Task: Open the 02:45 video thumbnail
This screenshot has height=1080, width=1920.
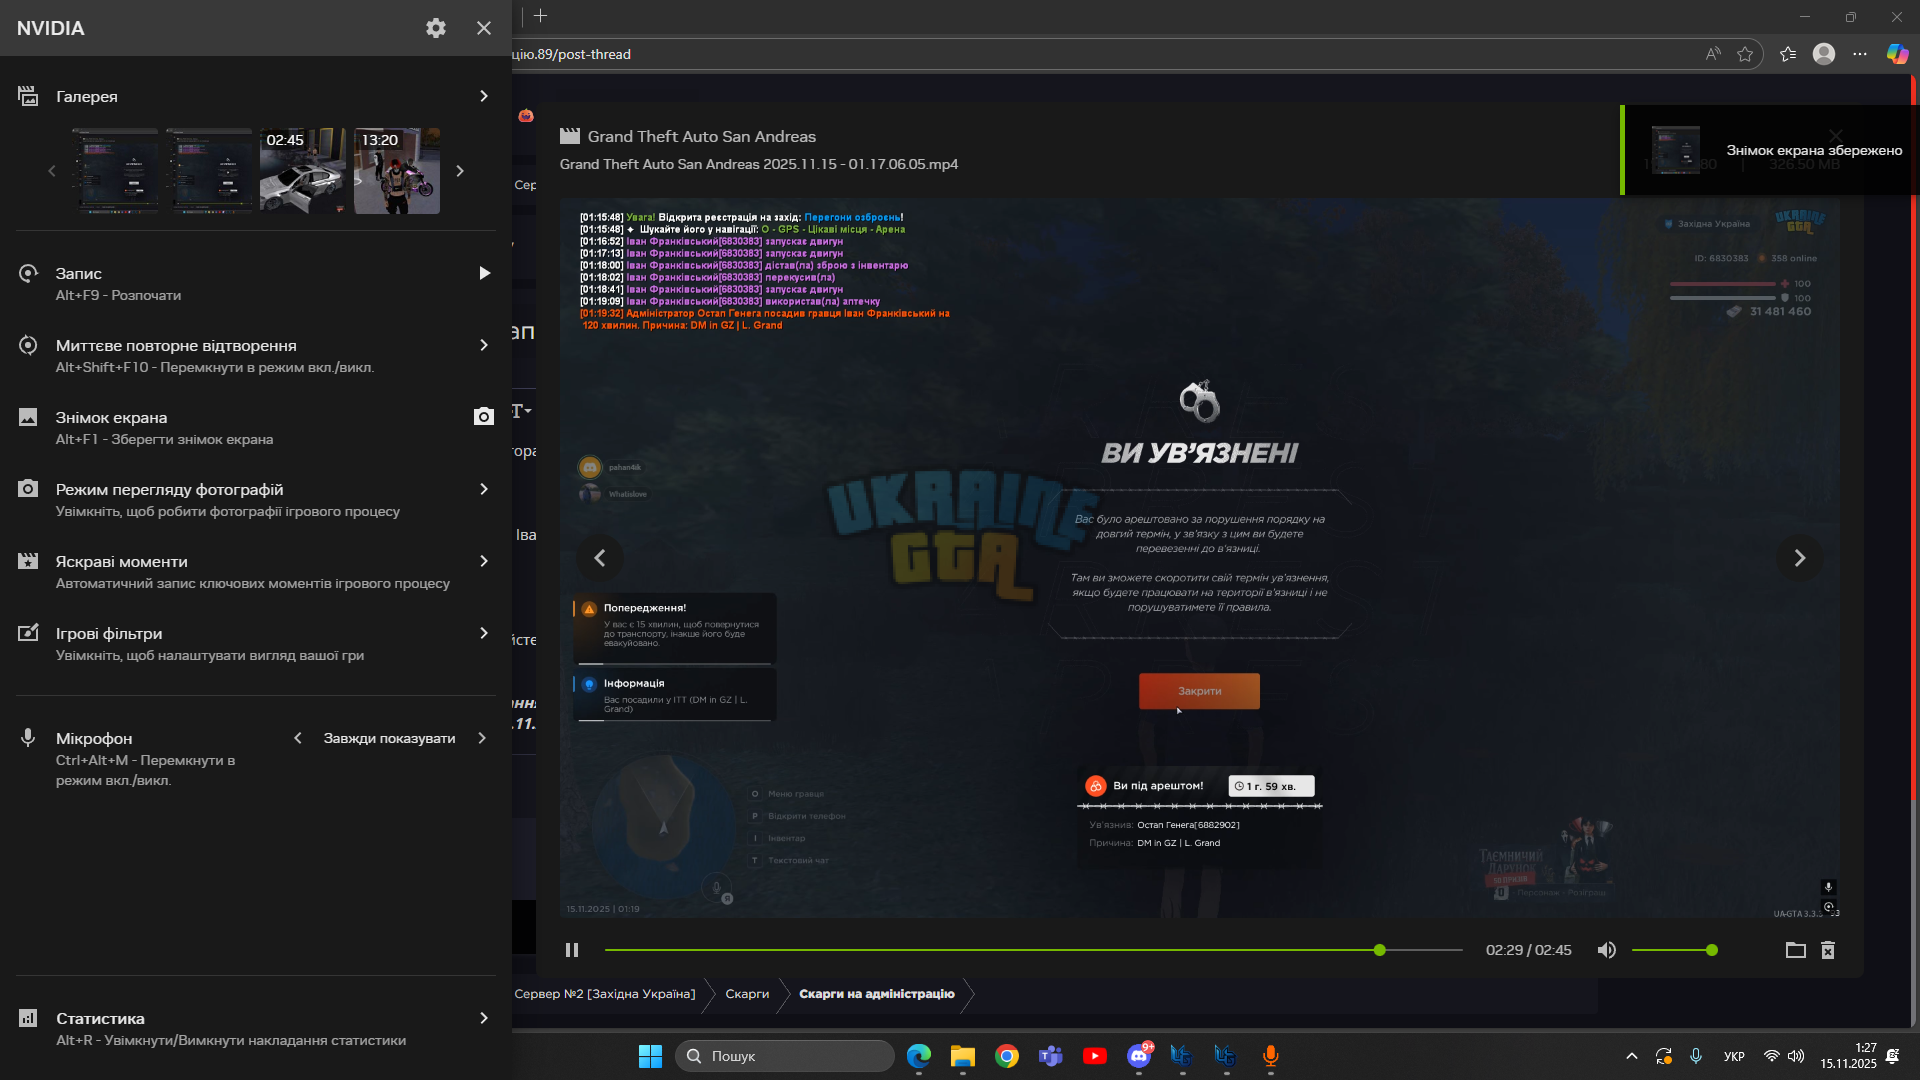Action: click(x=303, y=170)
